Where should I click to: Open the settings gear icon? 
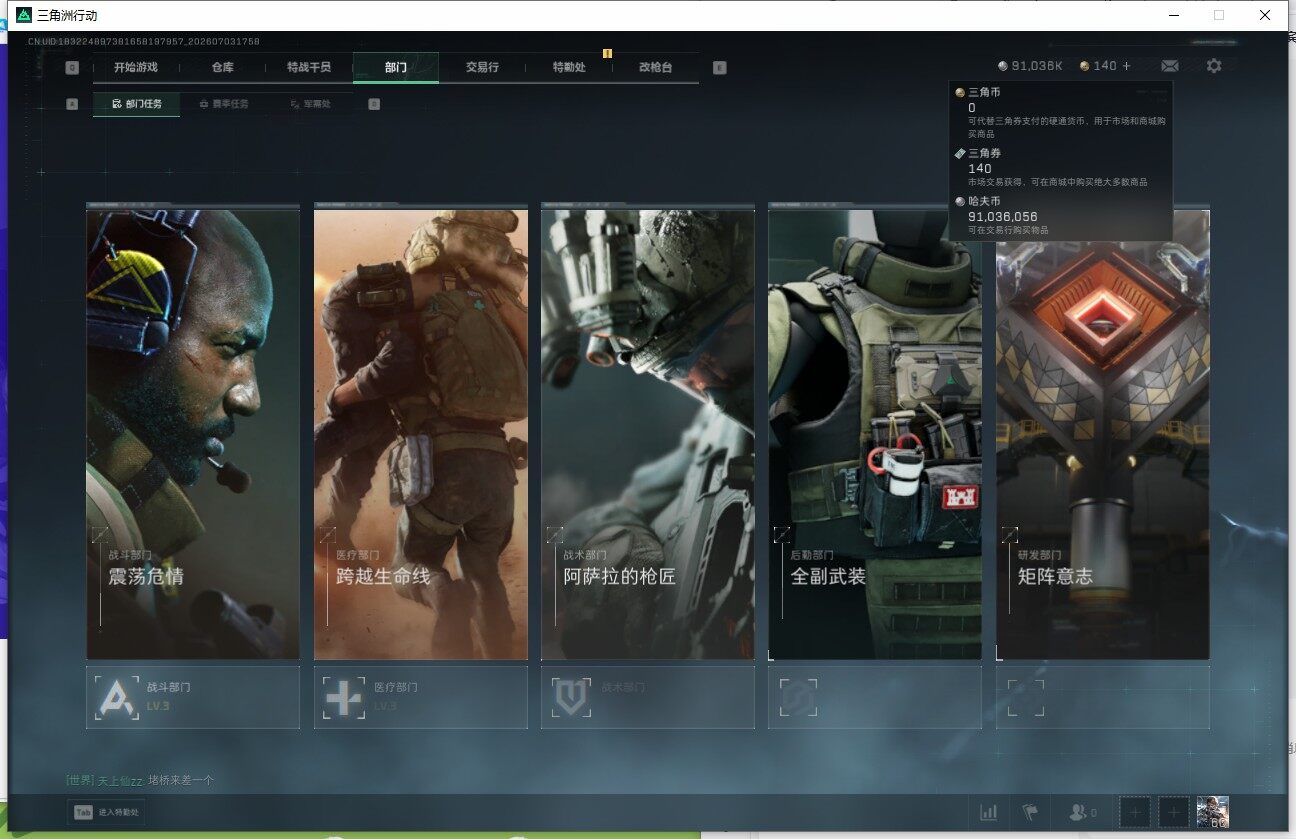[x=1214, y=66]
